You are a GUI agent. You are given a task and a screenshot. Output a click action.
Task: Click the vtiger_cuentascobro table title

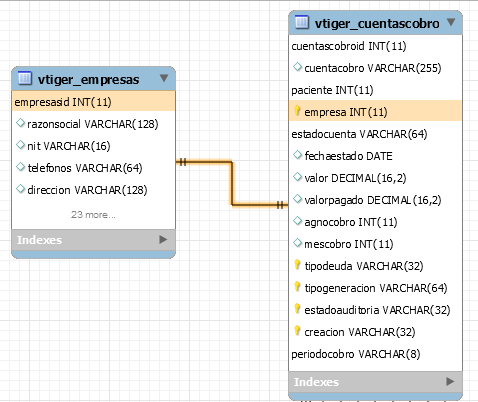point(377,24)
